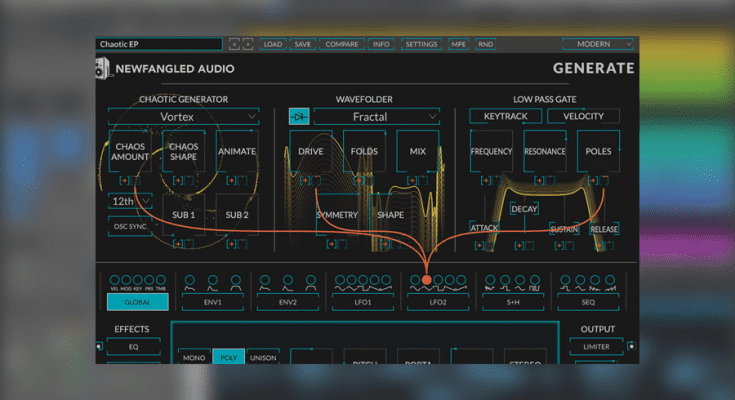Screen dimensions: 735x400
Task: Expand the MODERN theme dropdown
Action: 598,44
